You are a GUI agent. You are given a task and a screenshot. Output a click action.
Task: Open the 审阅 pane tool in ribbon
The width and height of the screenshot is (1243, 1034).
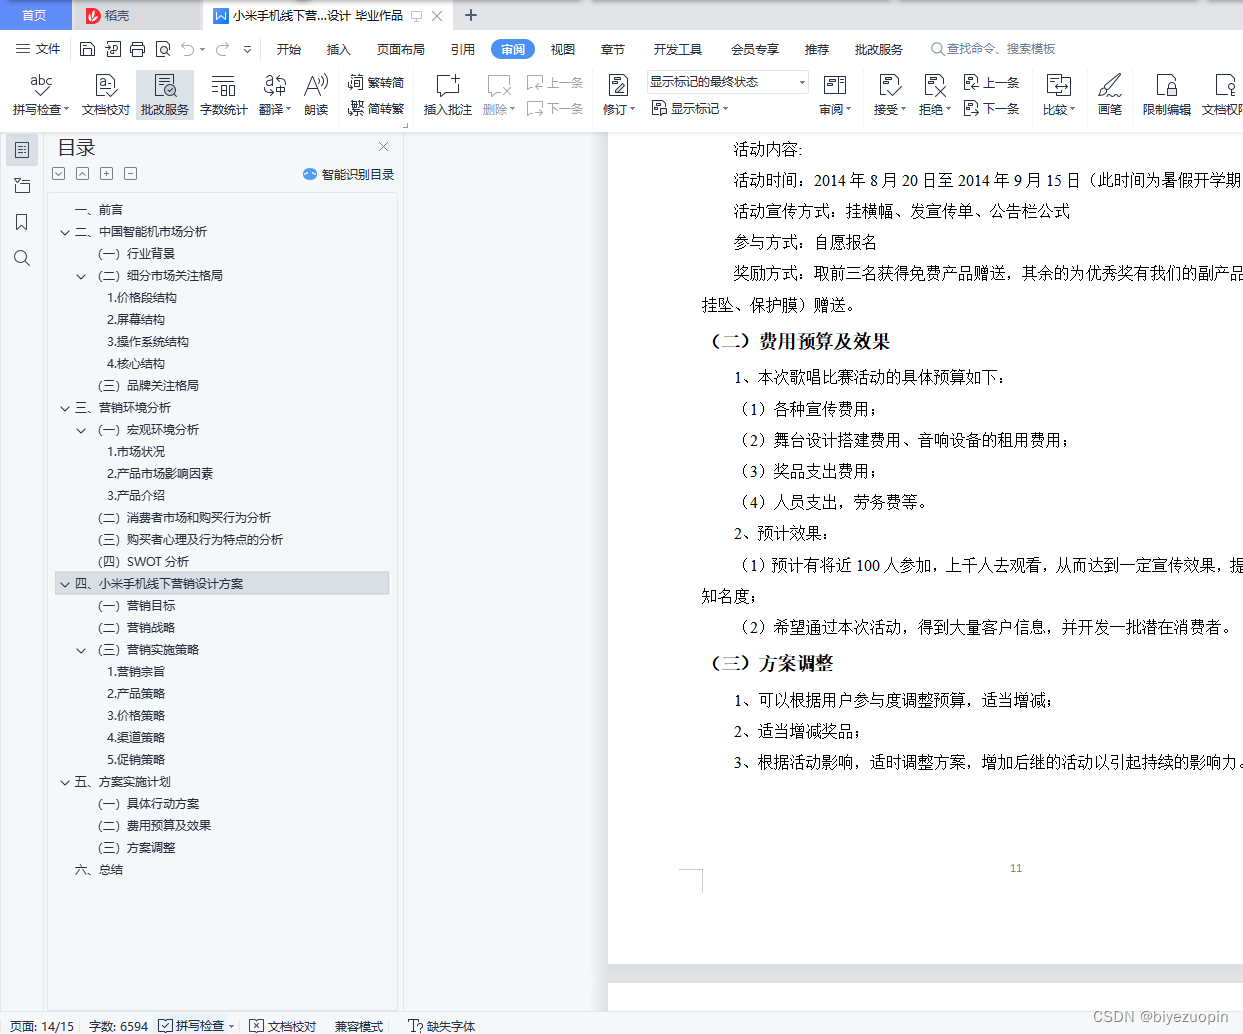click(x=835, y=95)
